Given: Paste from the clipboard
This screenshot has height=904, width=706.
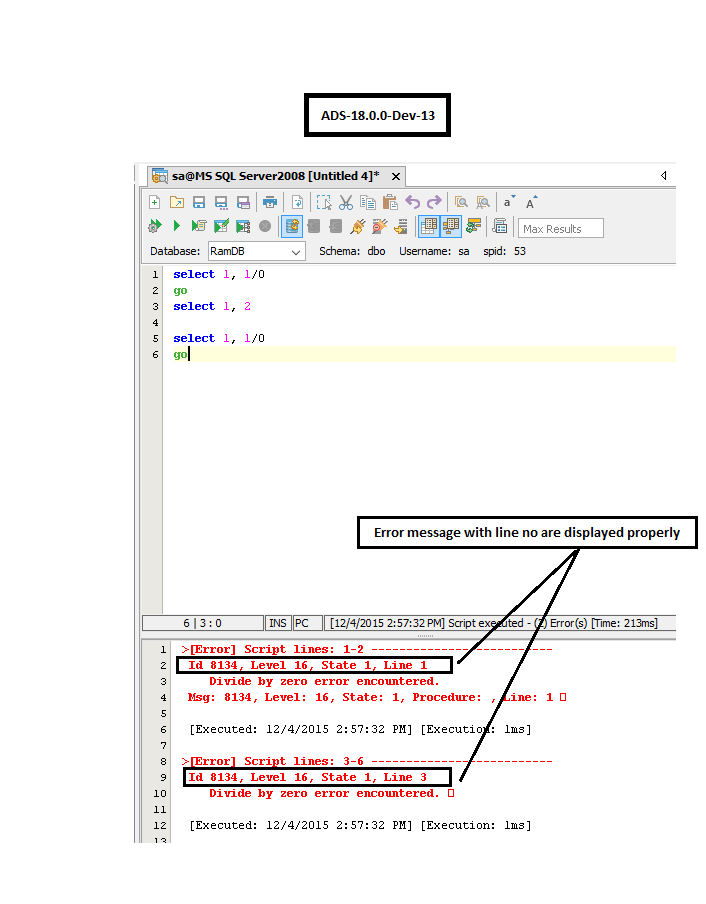Looking at the screenshot, I should click(x=390, y=202).
